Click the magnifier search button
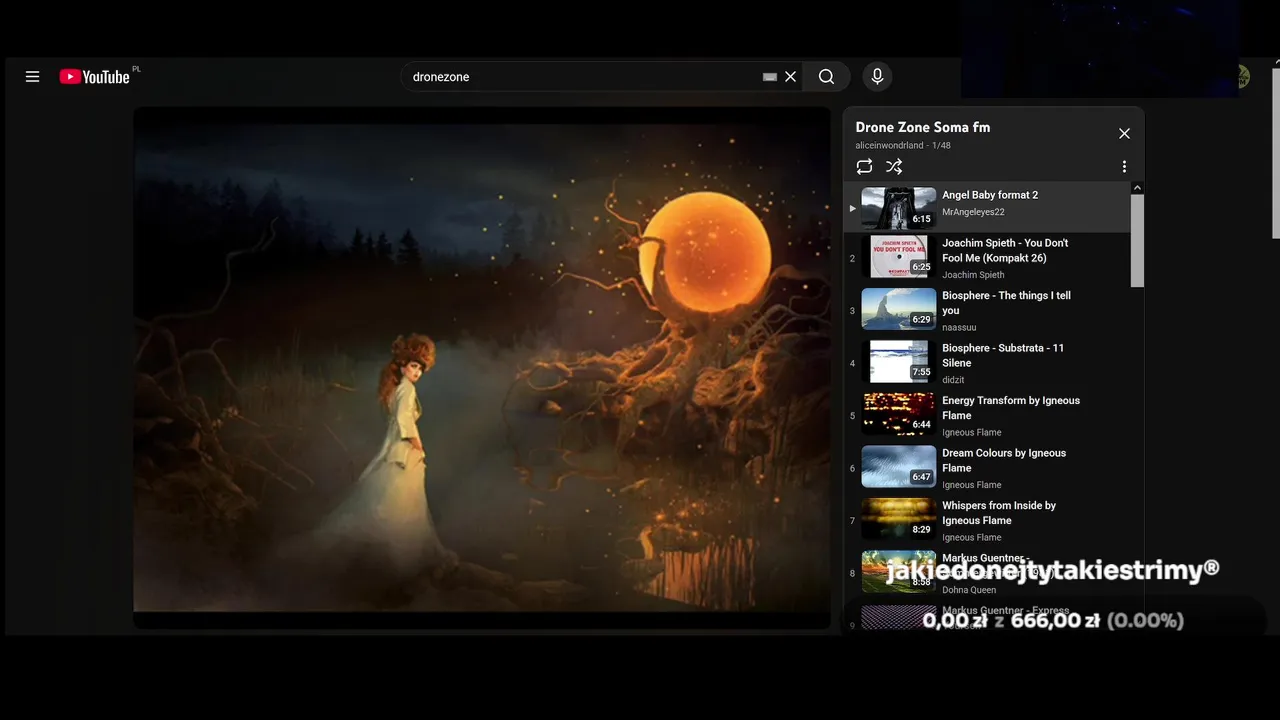 click(x=826, y=77)
